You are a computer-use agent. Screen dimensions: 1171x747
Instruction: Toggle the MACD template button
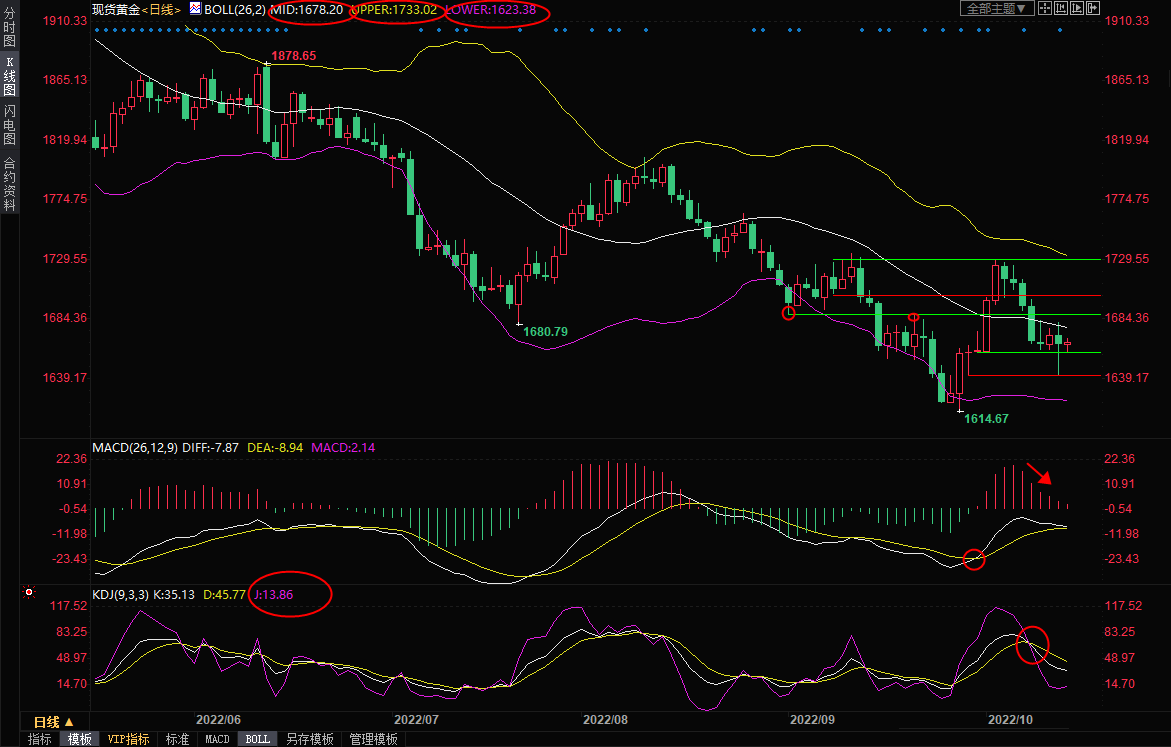tap(217, 740)
